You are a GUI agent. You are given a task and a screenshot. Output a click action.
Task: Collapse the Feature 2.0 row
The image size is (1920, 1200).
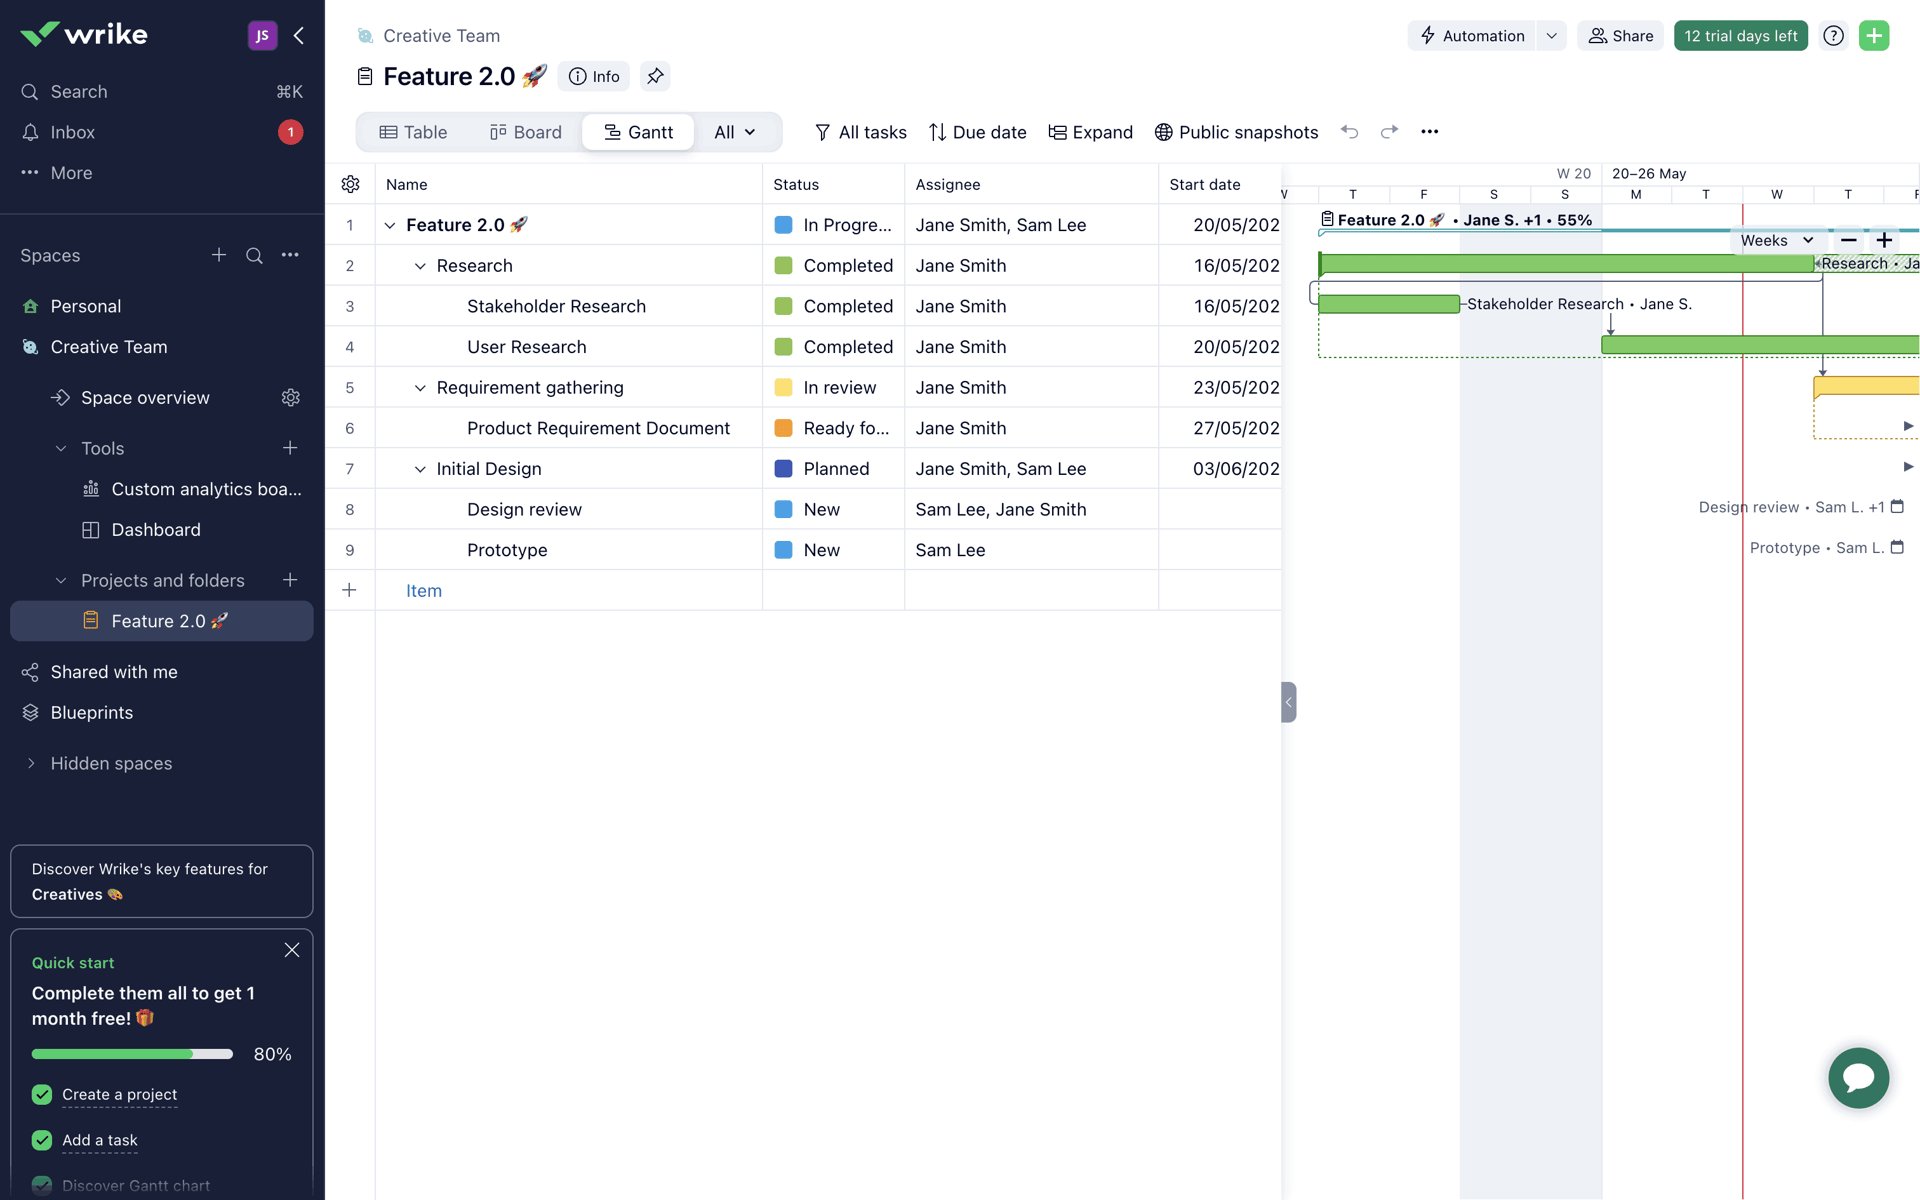coord(390,225)
